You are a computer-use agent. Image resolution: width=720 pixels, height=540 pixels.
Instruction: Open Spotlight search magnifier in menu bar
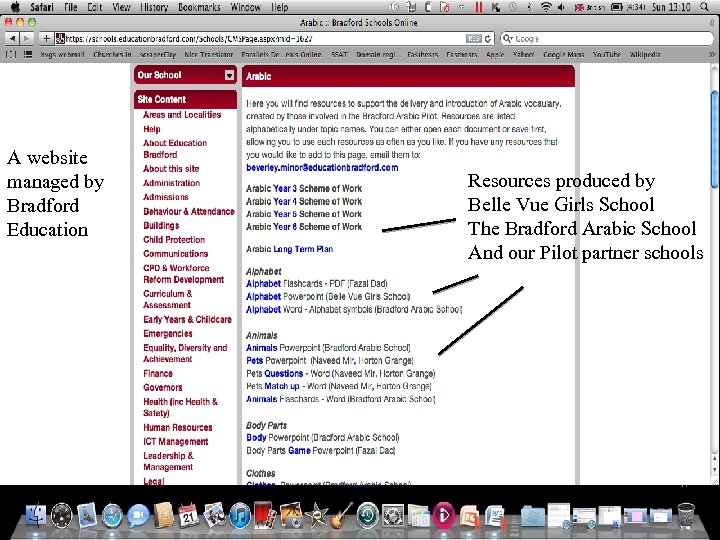pyautogui.click(x=705, y=7)
